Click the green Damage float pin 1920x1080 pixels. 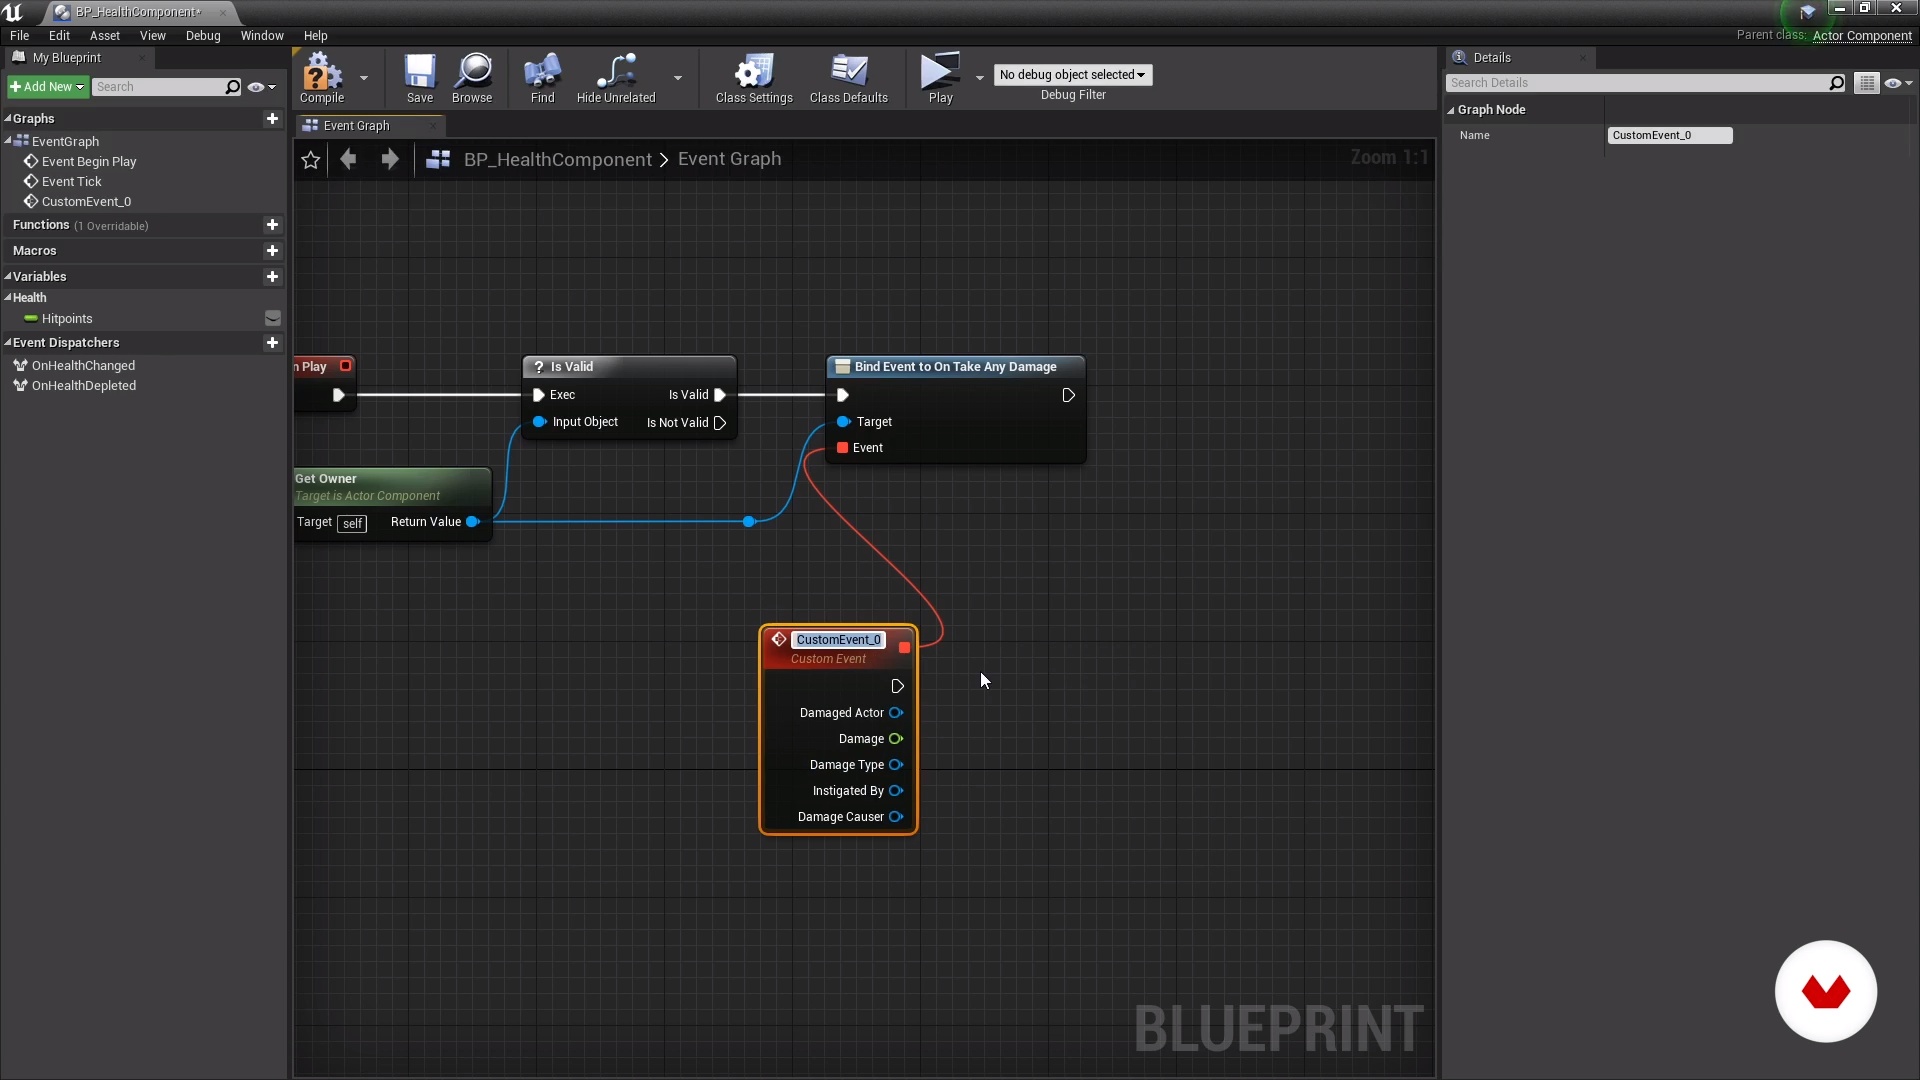[896, 739]
